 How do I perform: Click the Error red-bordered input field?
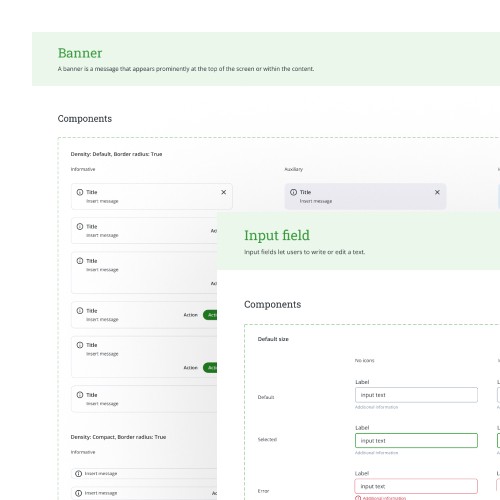416,486
